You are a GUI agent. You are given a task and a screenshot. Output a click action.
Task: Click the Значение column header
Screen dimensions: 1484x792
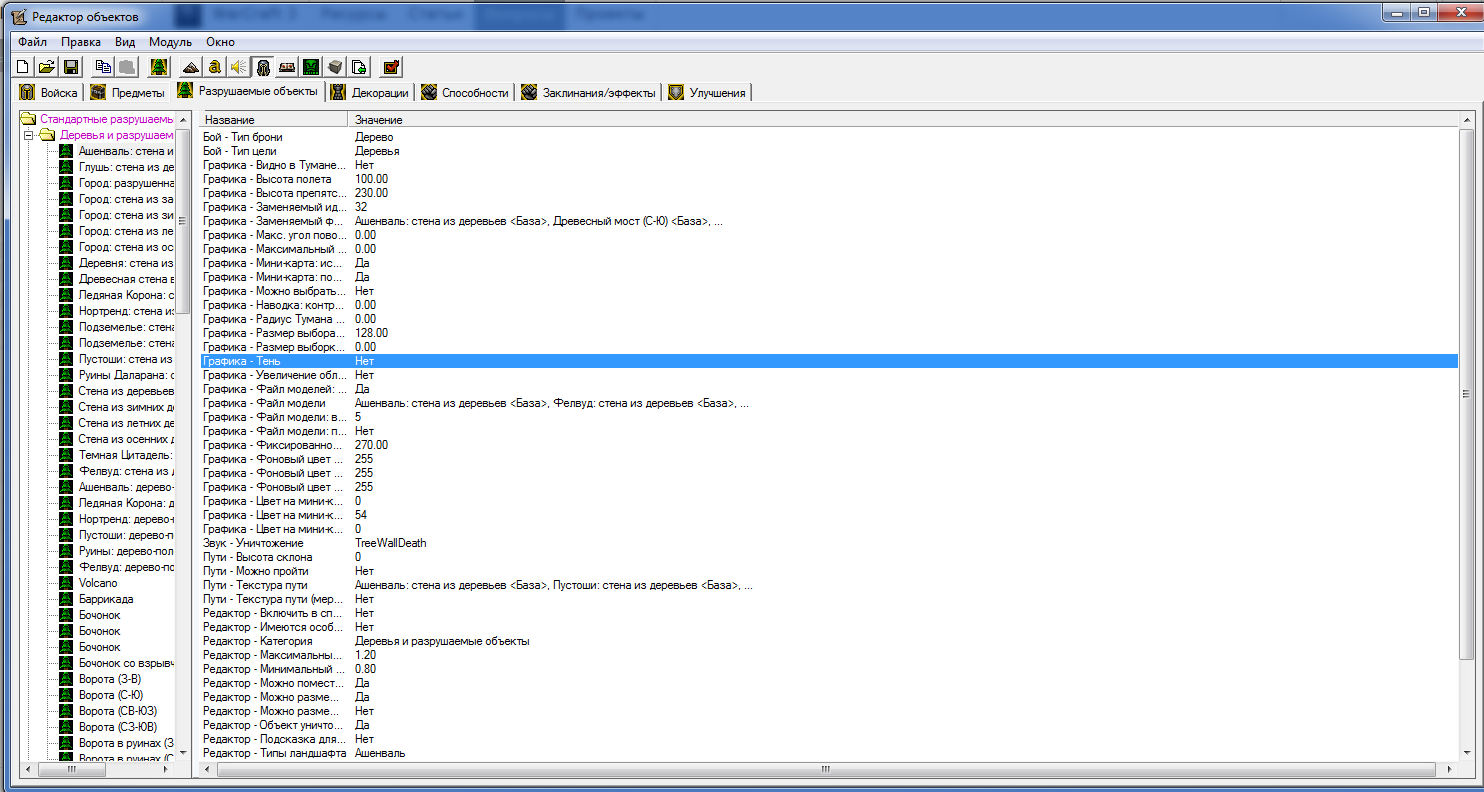tap(904, 120)
